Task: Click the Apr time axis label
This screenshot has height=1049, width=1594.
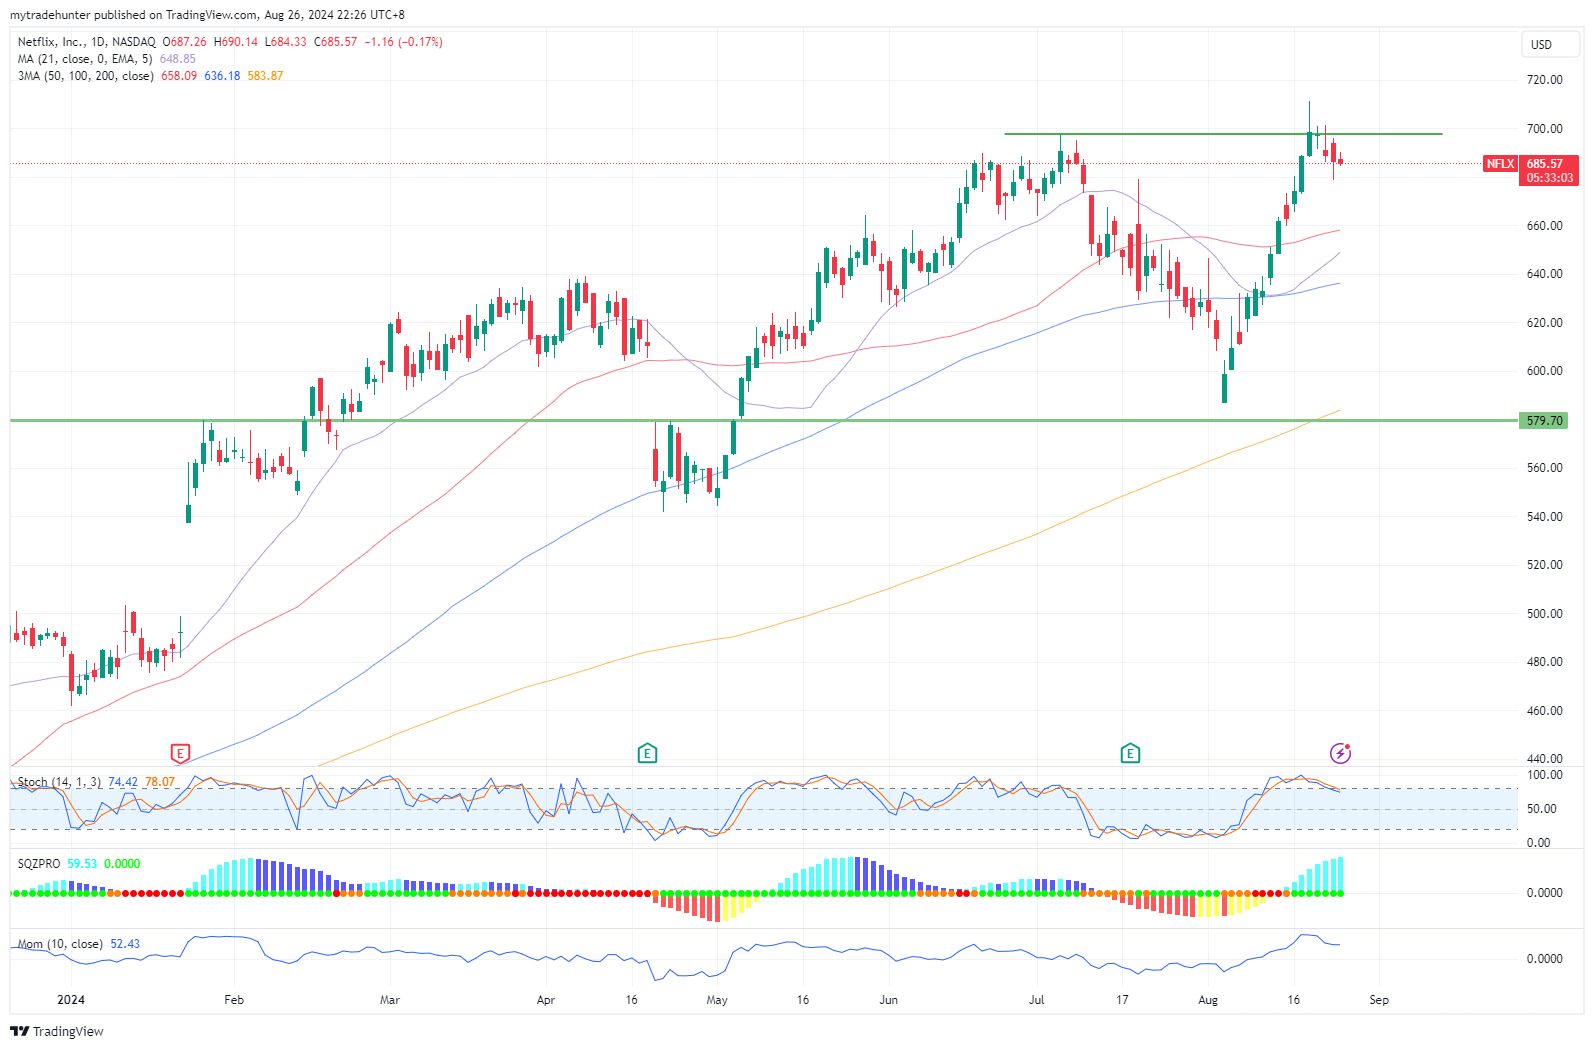Action: (x=546, y=1000)
